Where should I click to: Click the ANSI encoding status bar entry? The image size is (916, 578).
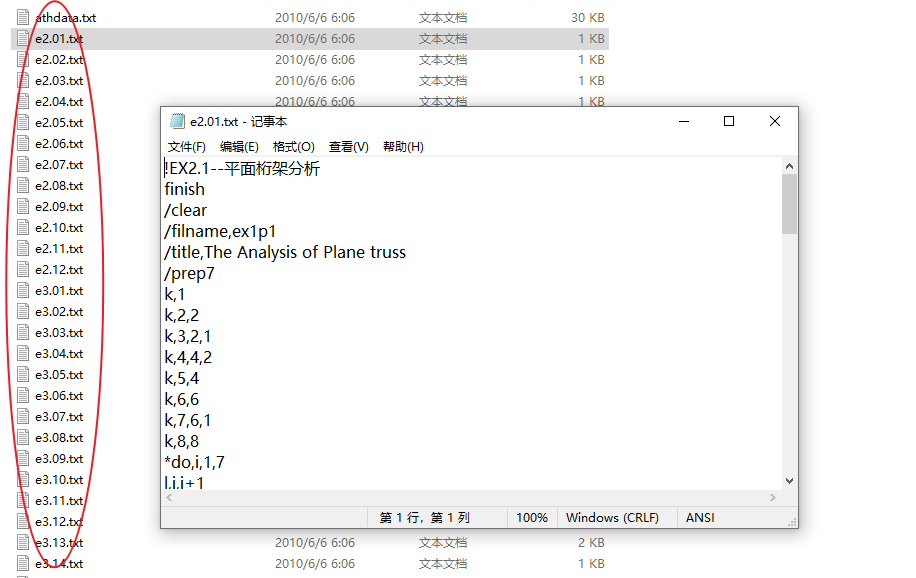point(700,518)
